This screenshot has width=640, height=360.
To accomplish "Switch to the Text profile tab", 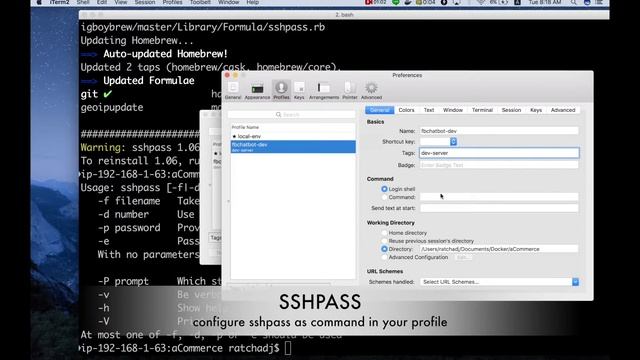I will pyautogui.click(x=429, y=110).
